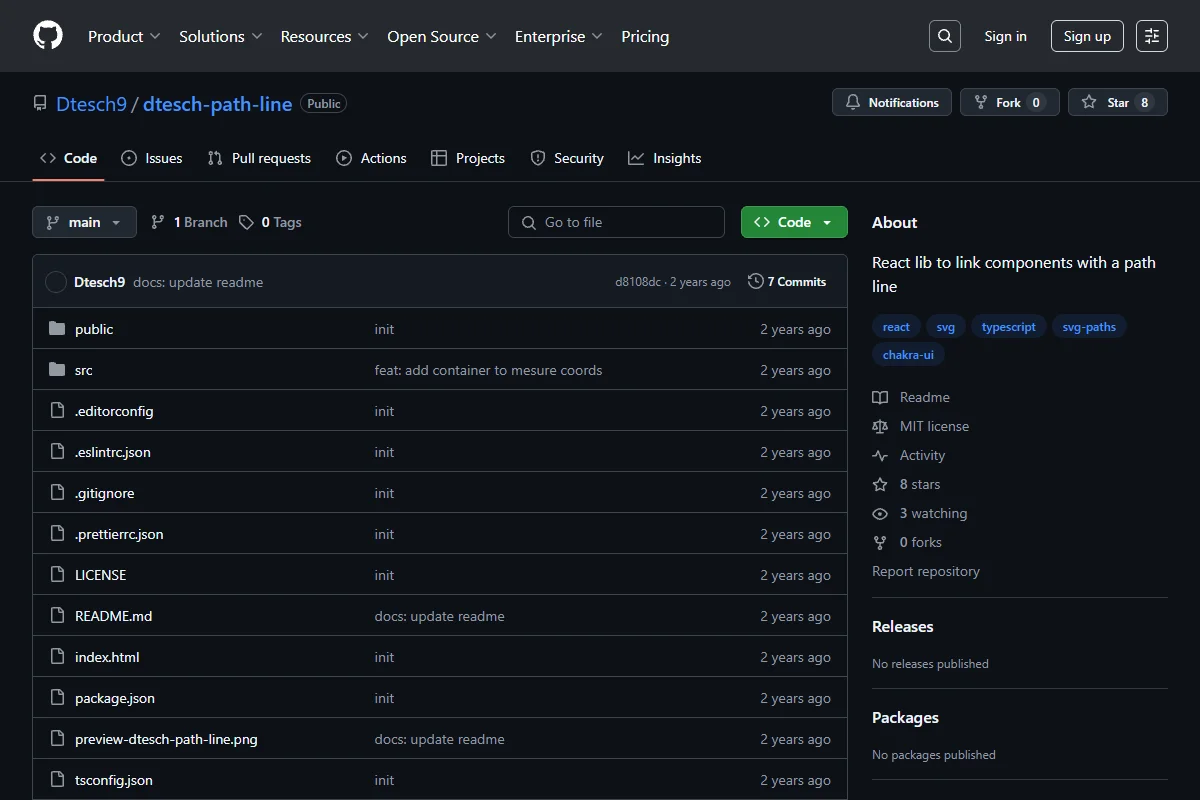Click the src folder icon
Image resolution: width=1200 pixels, height=800 pixels.
57,370
